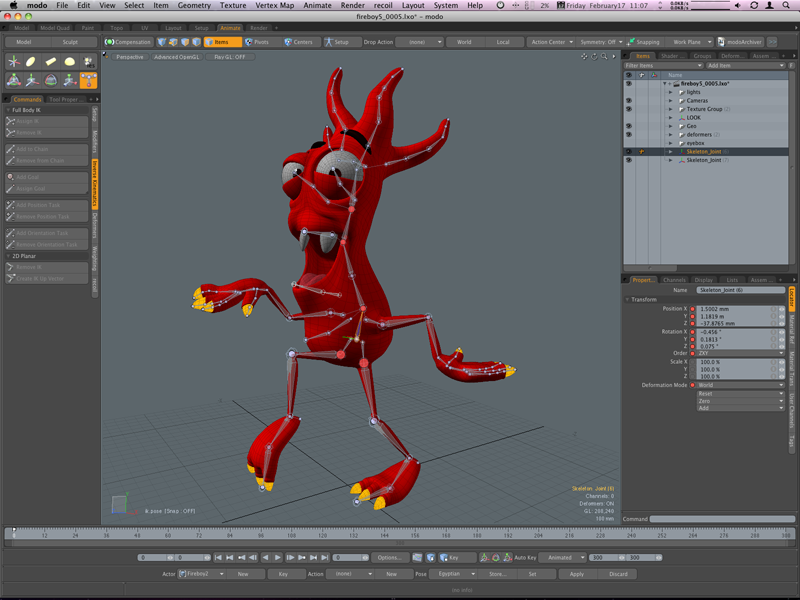Click the Store pose button
This screenshot has width=800, height=600.
(497, 574)
